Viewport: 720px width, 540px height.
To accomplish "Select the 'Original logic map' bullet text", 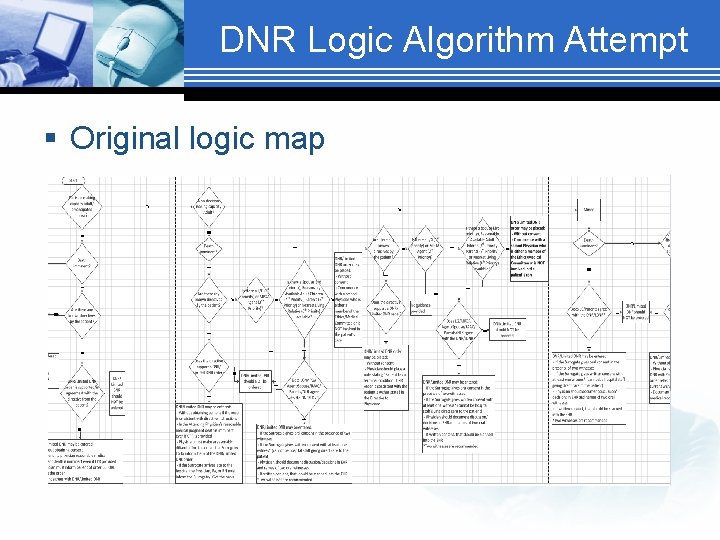I will (x=197, y=138).
